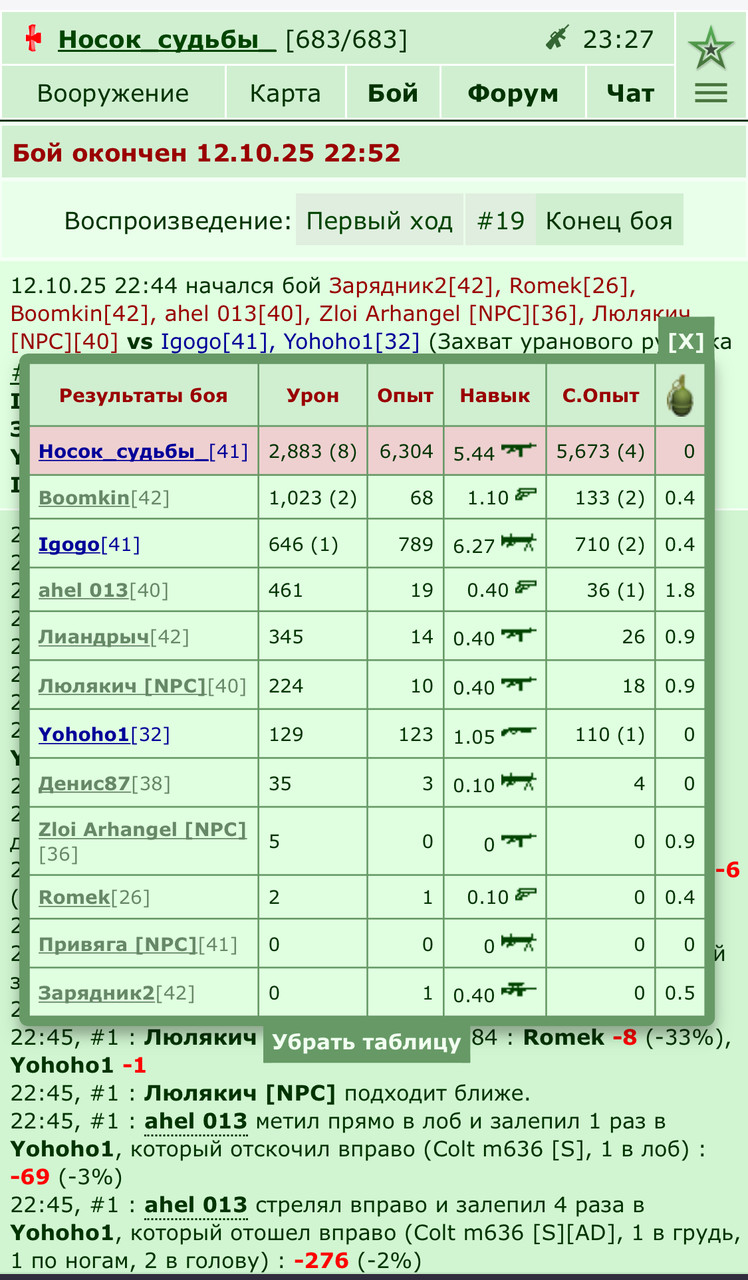Select replay turn #19
The width and height of the screenshot is (748, 1280).
pyautogui.click(x=500, y=220)
